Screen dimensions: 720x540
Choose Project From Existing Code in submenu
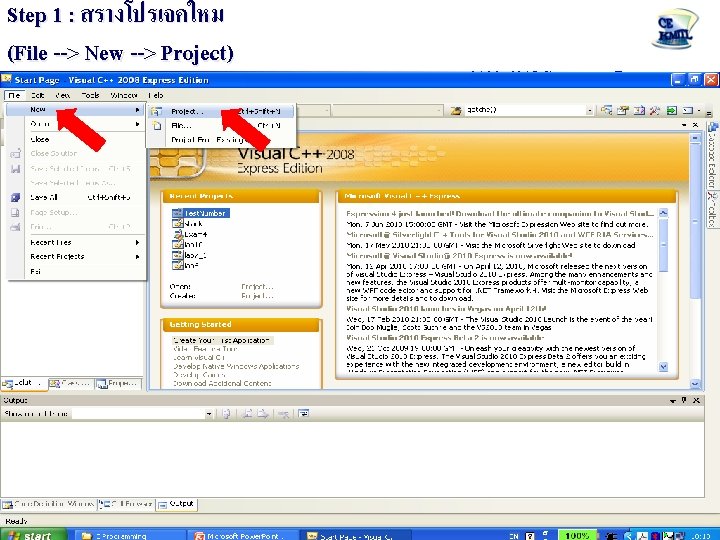click(221, 140)
